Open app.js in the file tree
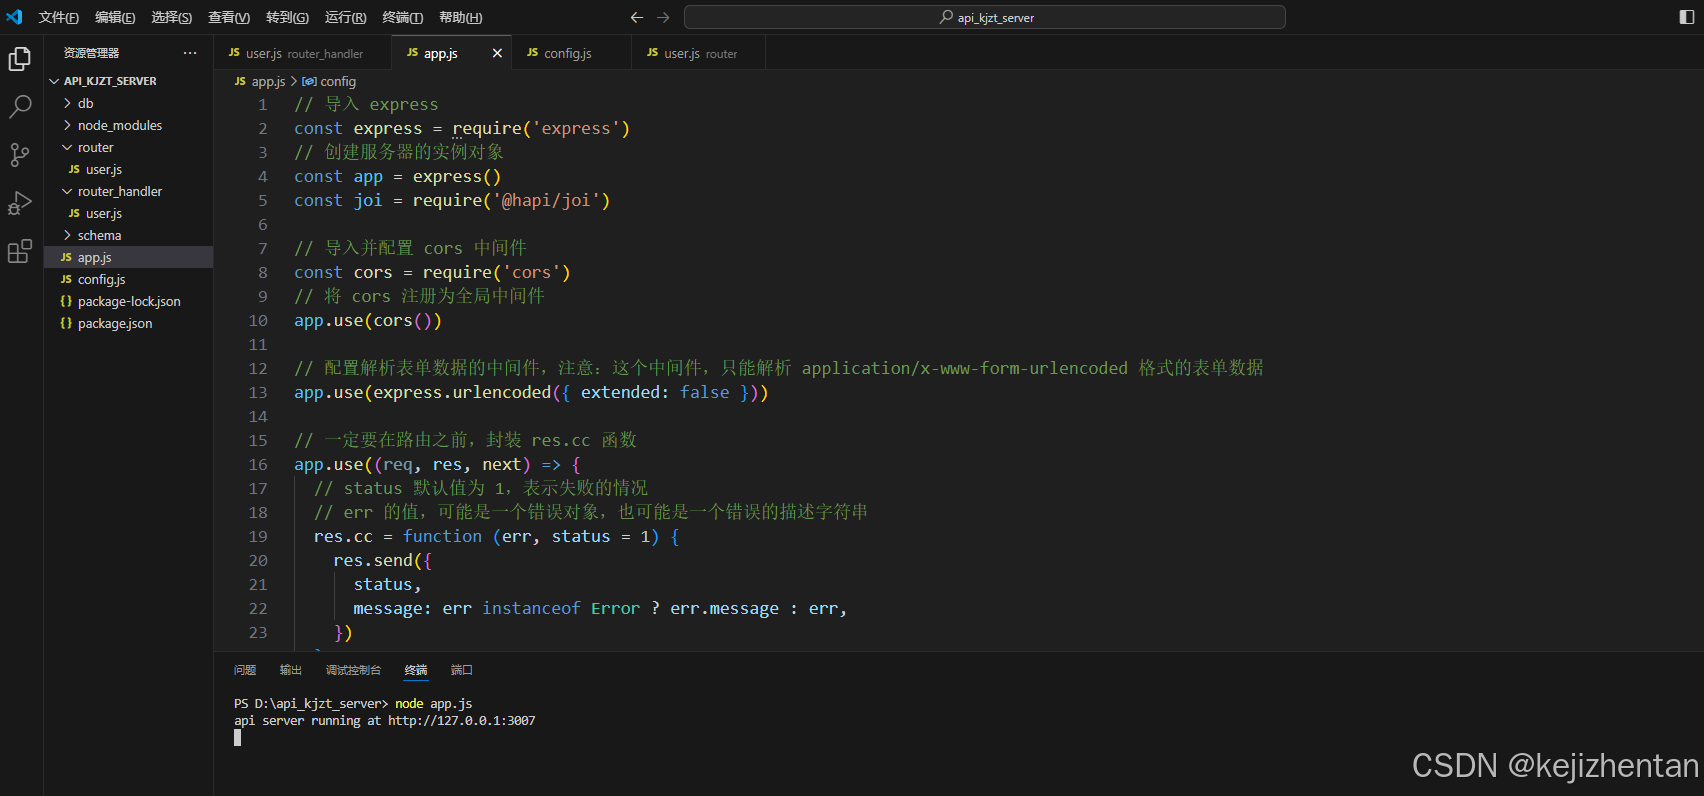The height and width of the screenshot is (796, 1704). (x=128, y=257)
